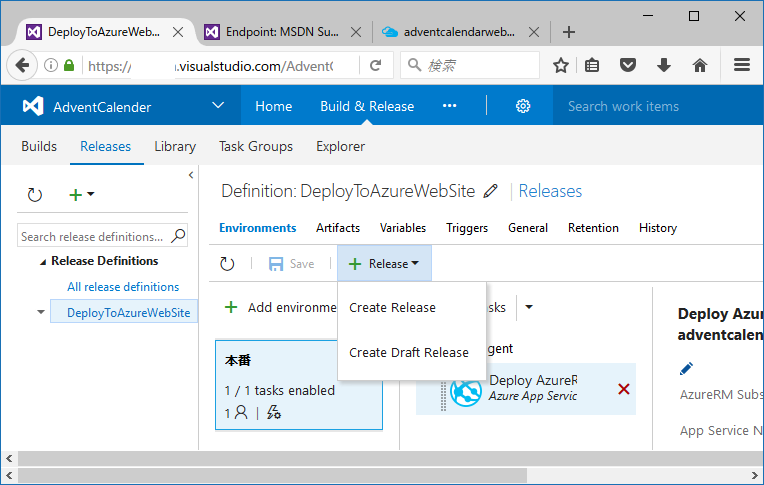Edit definition name with the pencil icon

click(x=491, y=191)
